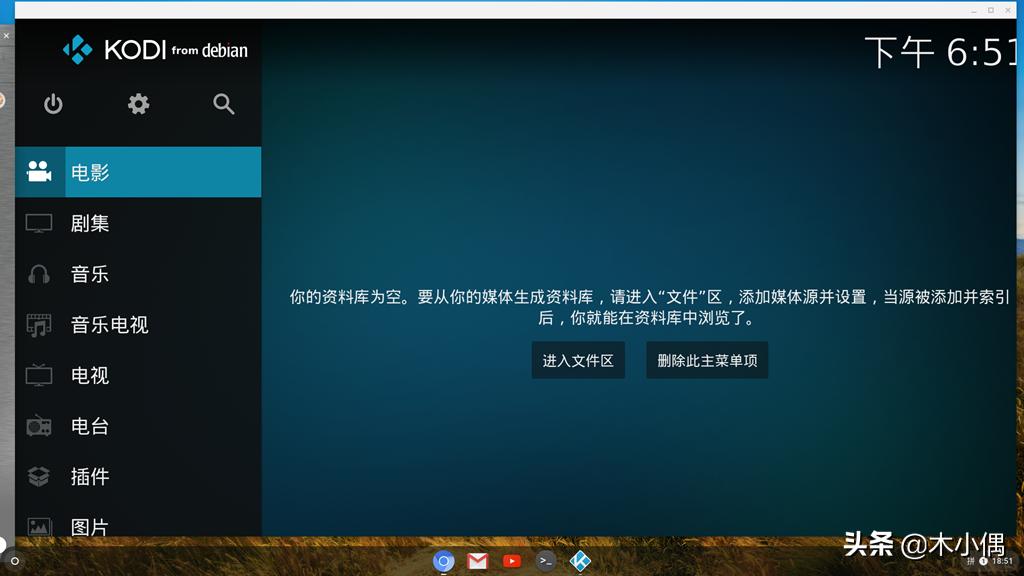Launch Chromium from the taskbar
Viewport: 1024px width, 576px height.
444,561
